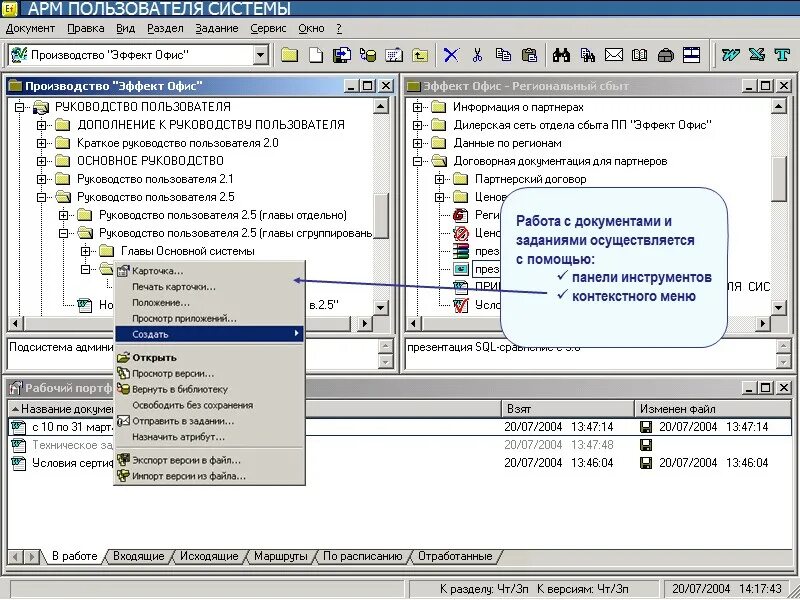Switch to the Маршруты tab
The height and width of the screenshot is (600, 800).
pyautogui.click(x=281, y=556)
